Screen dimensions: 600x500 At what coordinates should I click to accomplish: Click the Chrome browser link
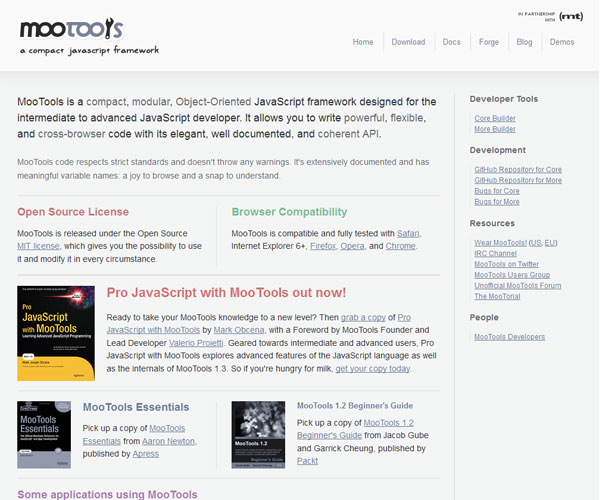point(400,246)
